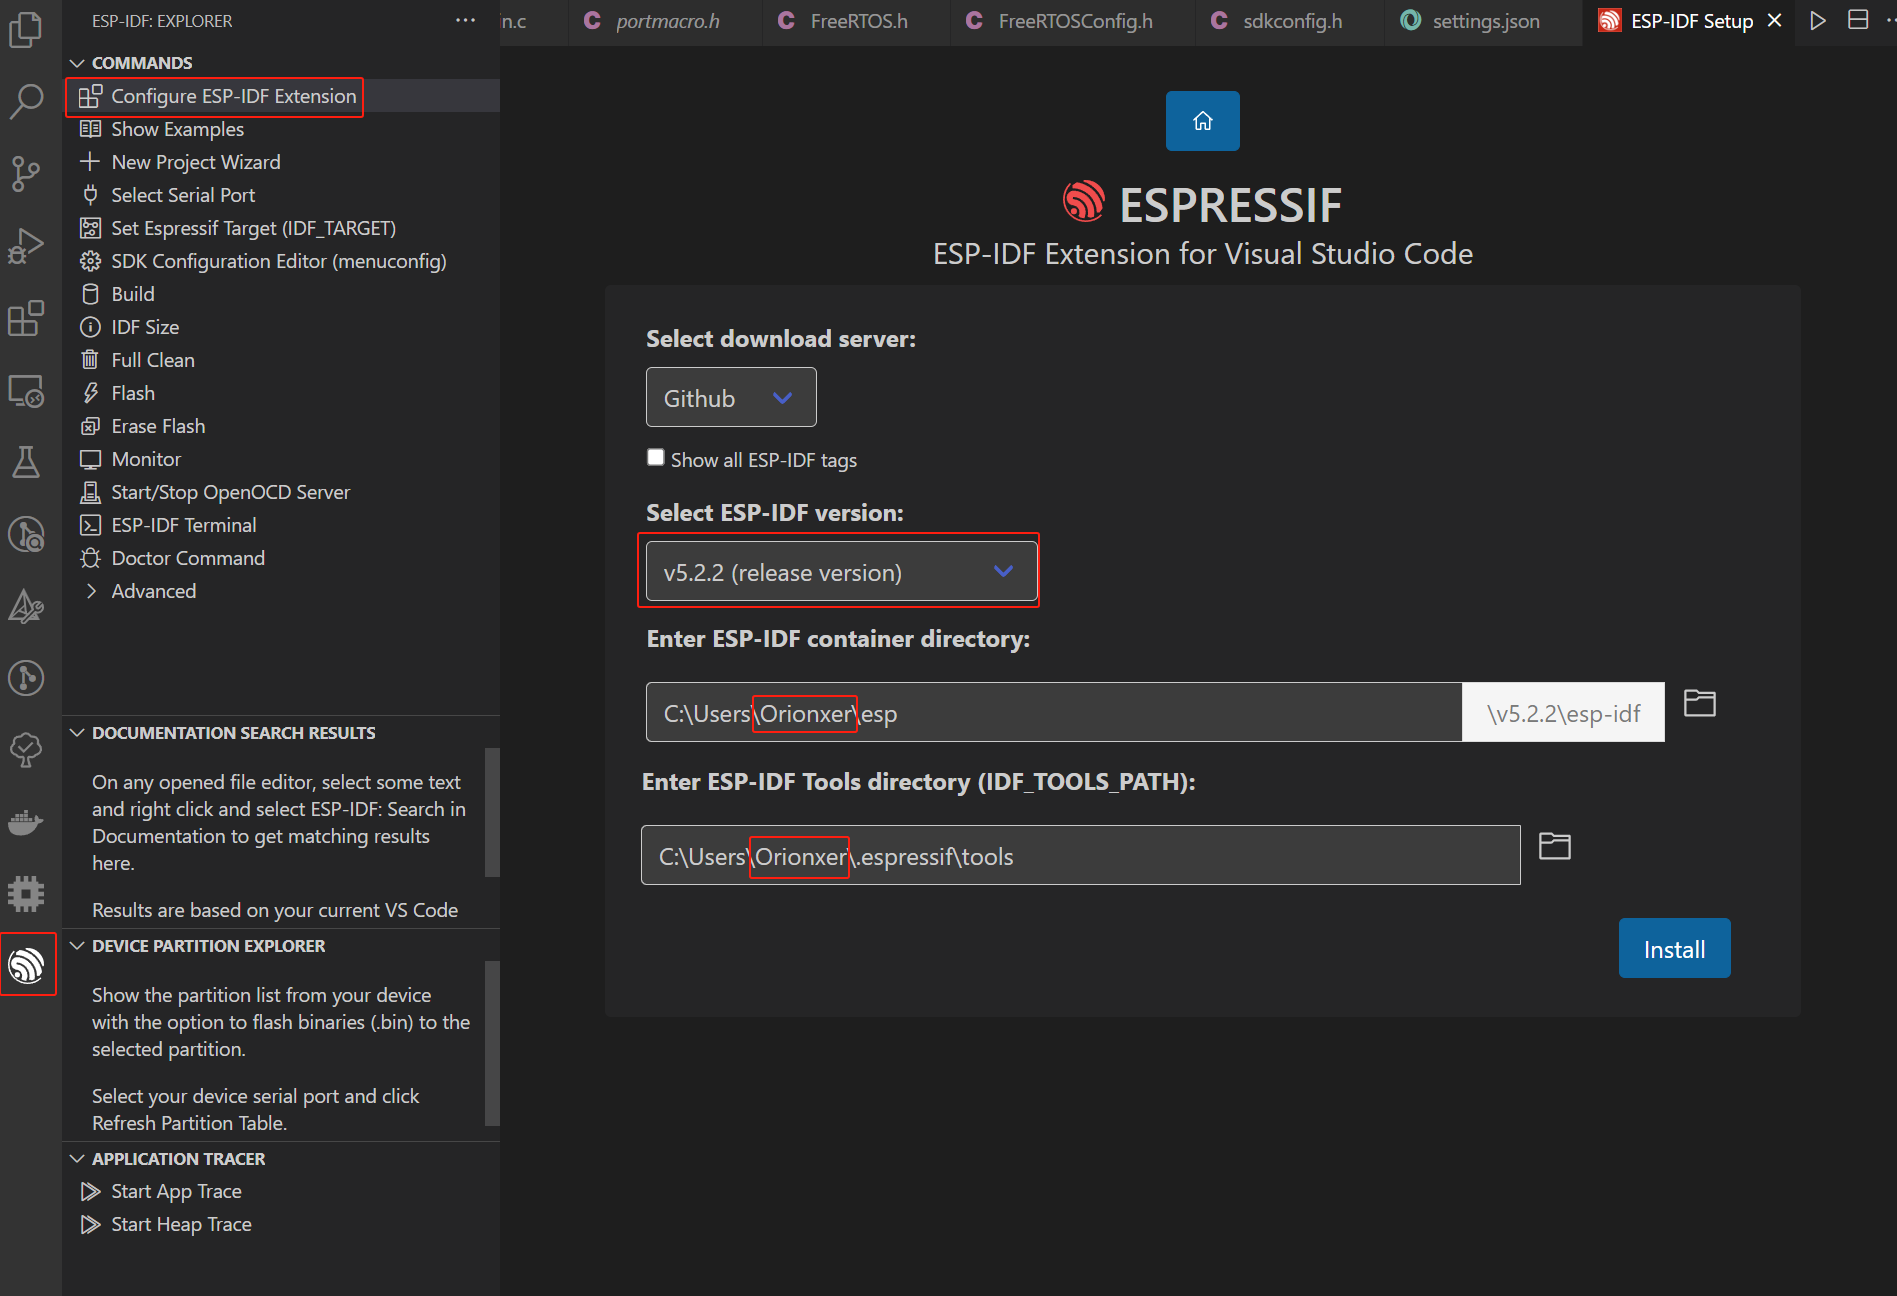Run the Flash command
The width and height of the screenshot is (1897, 1296).
(281, 393)
